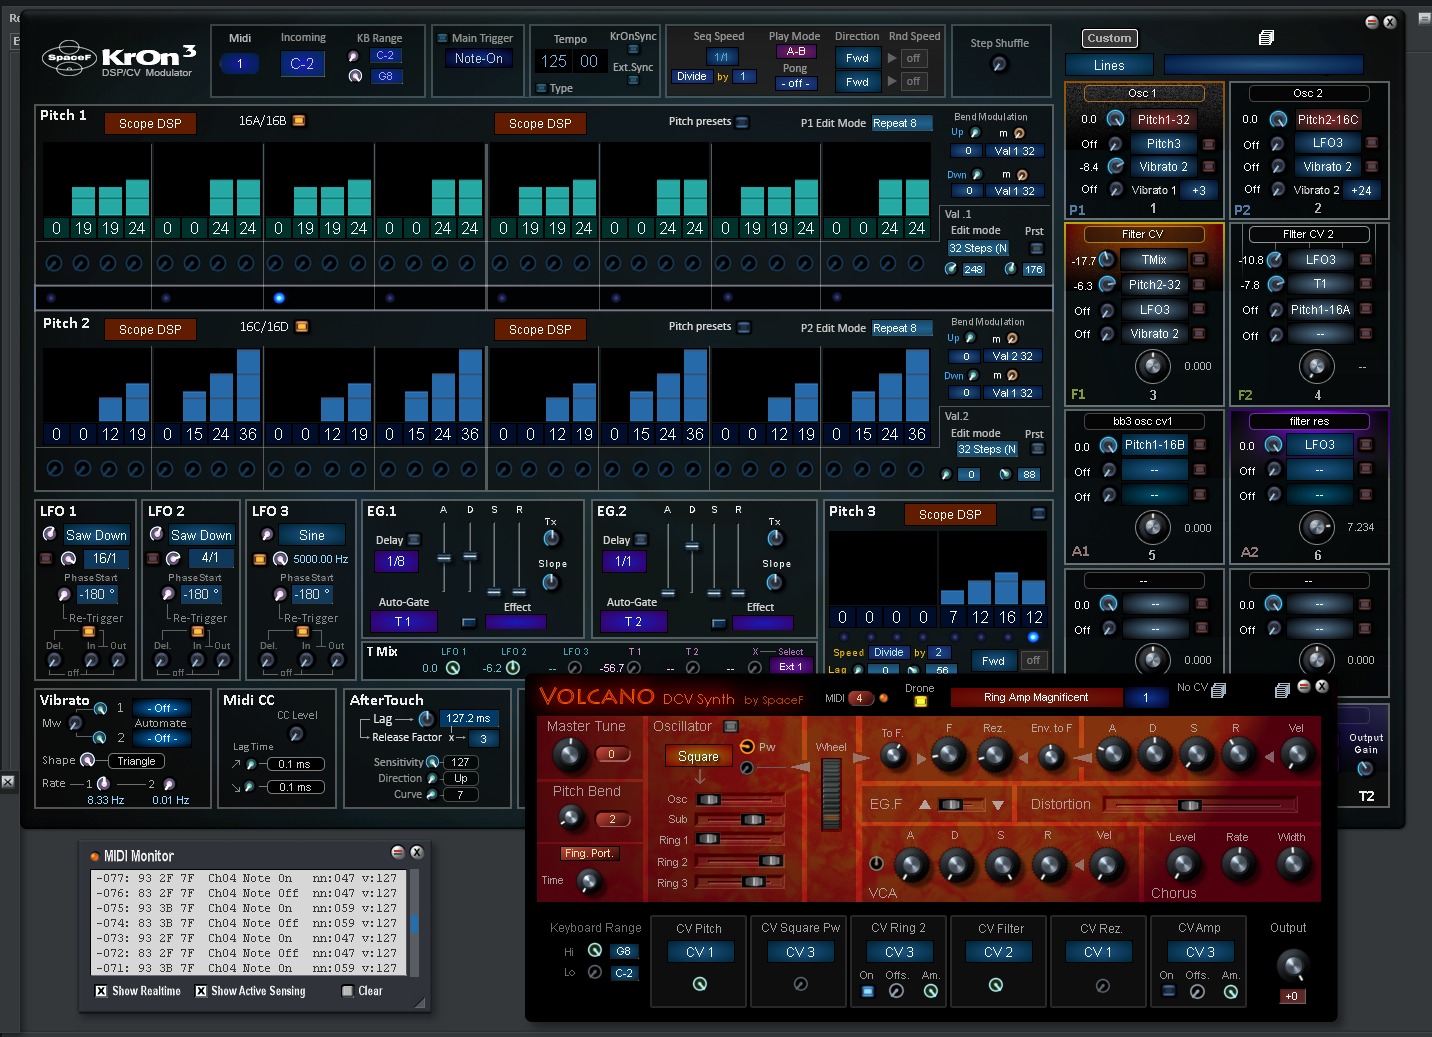Click the AfterTouch Direction Up value
Image resolution: width=1432 pixels, height=1037 pixels.
(461, 778)
